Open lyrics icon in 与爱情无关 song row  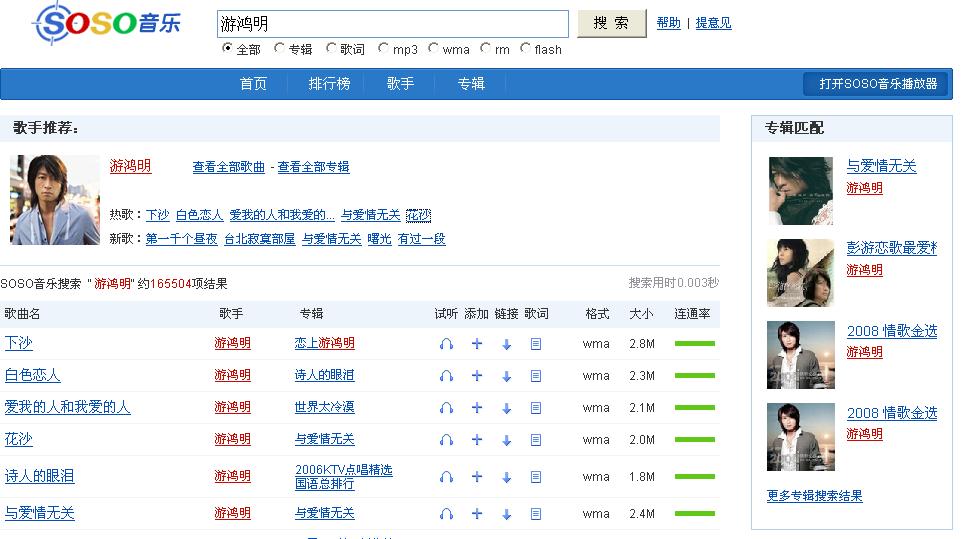tap(536, 514)
